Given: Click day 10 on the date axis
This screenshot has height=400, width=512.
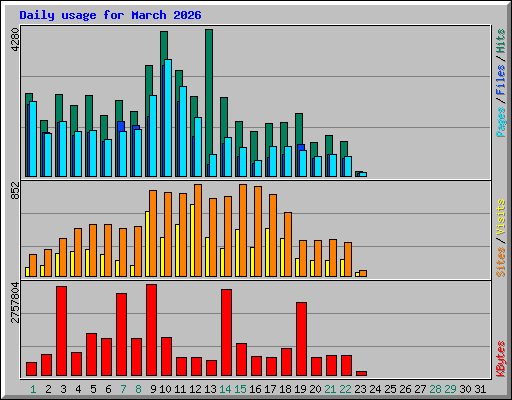Looking at the screenshot, I should [x=165, y=389].
